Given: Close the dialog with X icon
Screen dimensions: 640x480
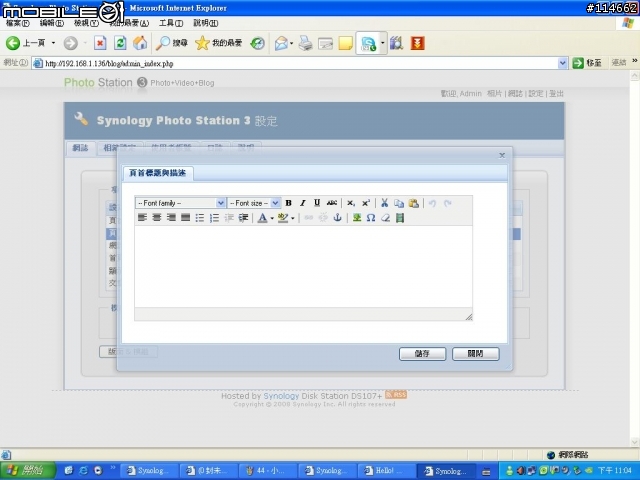Looking at the screenshot, I should [x=502, y=155].
